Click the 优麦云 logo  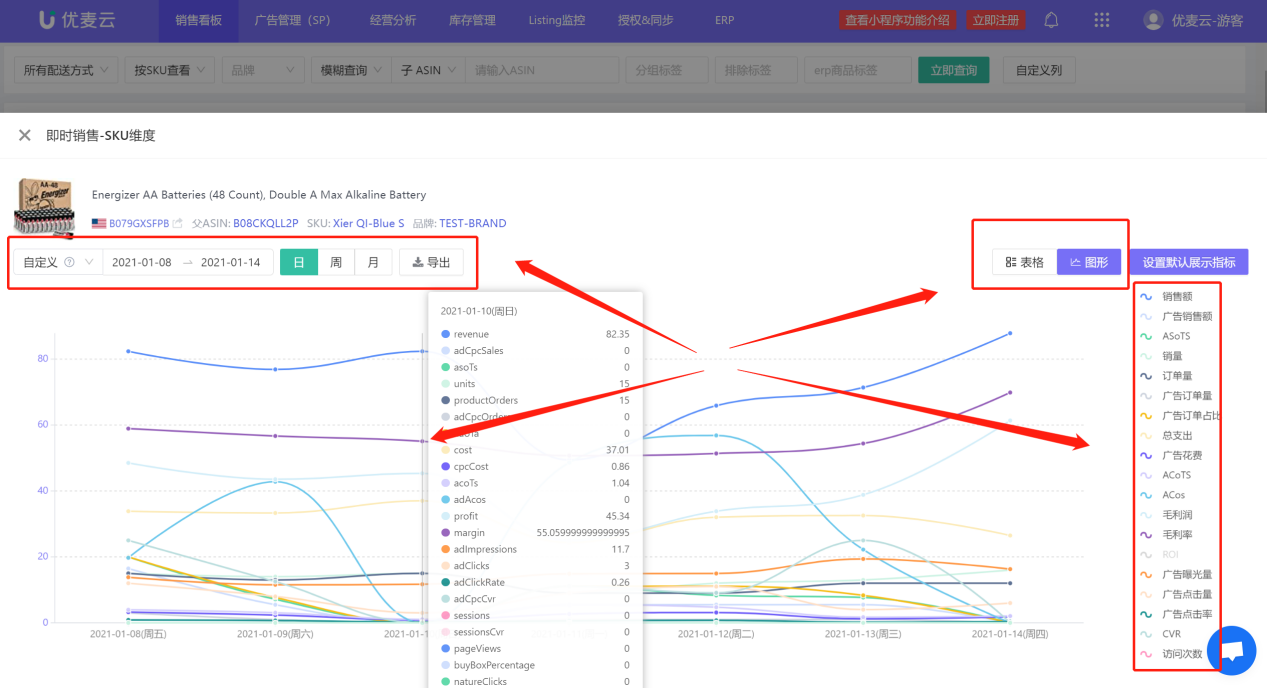click(75, 20)
